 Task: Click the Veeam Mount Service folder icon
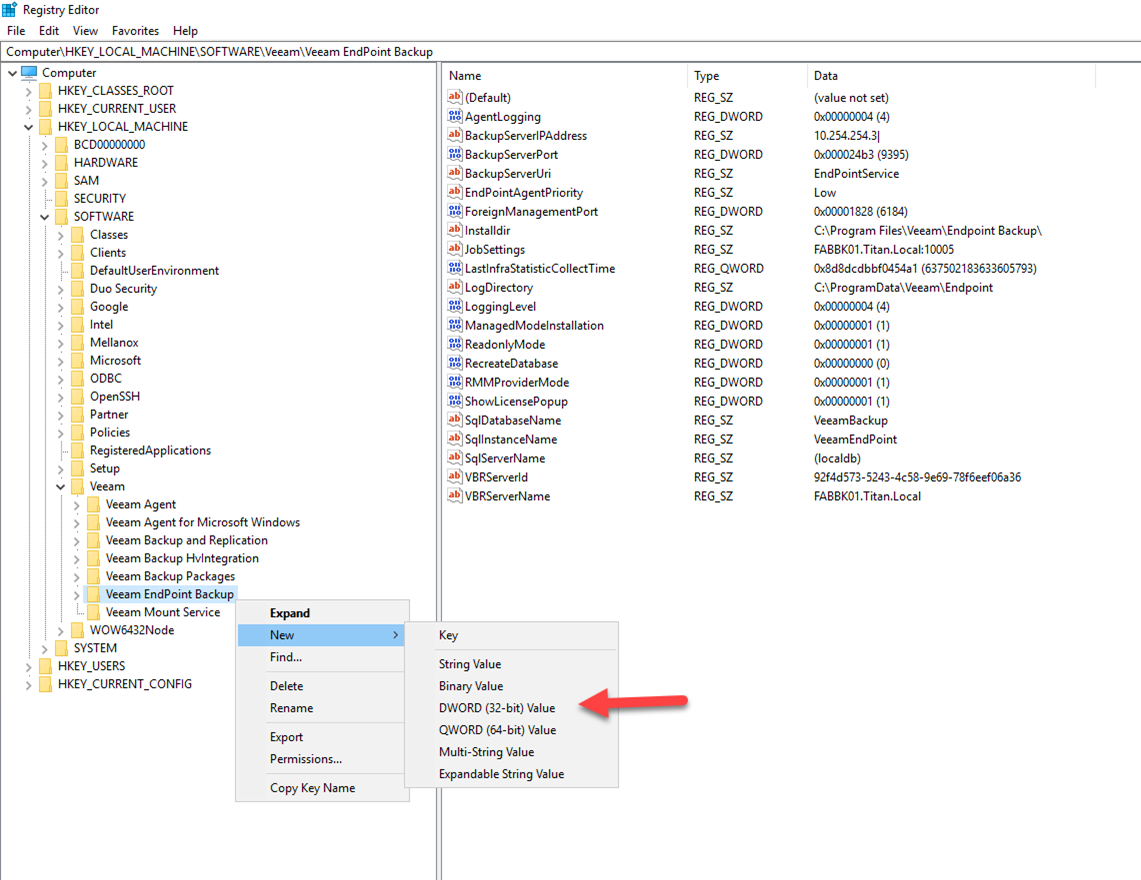(x=93, y=612)
